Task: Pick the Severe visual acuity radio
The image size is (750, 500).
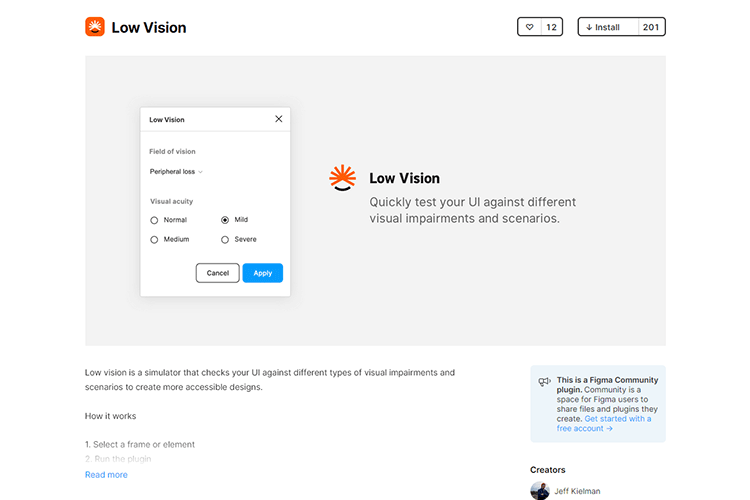Action: click(225, 240)
